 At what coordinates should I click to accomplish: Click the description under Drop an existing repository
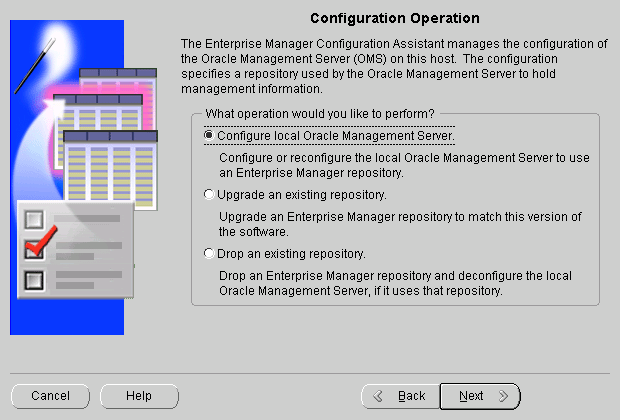(x=360, y=284)
